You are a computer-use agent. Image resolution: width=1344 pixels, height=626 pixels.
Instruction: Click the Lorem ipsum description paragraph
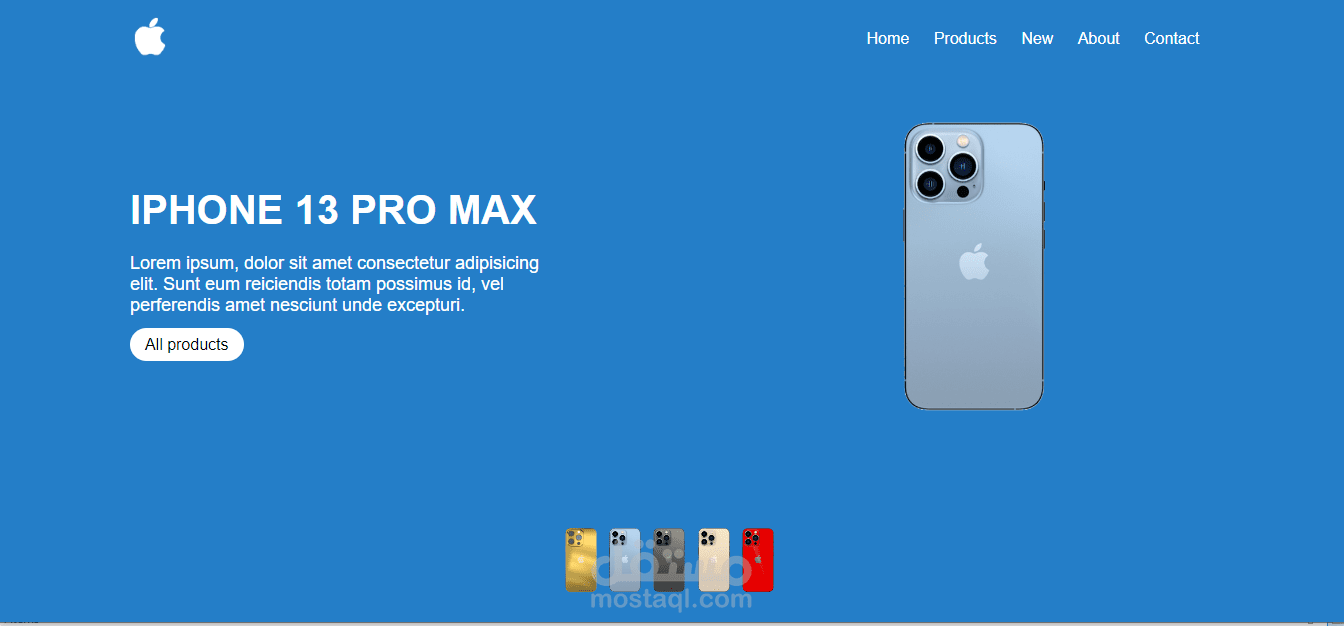334,284
